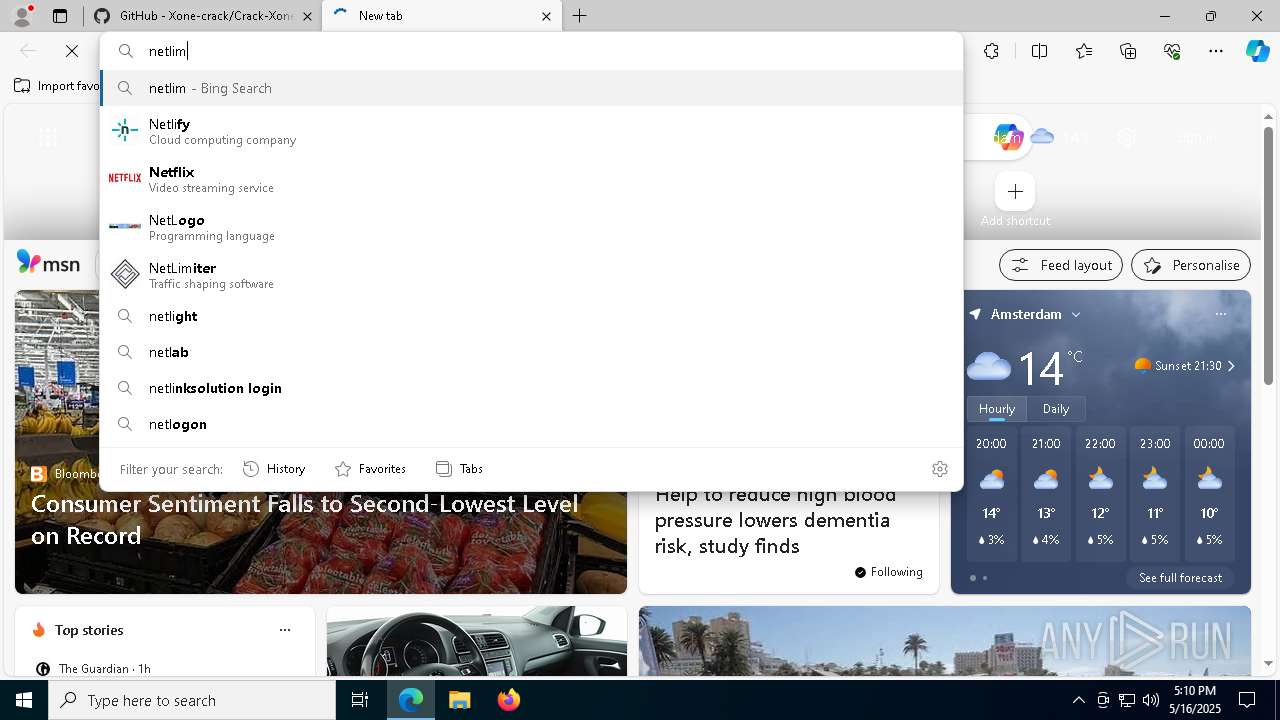Select netlim Bing Search suggestion
This screenshot has height=720, width=1280.
[532, 88]
